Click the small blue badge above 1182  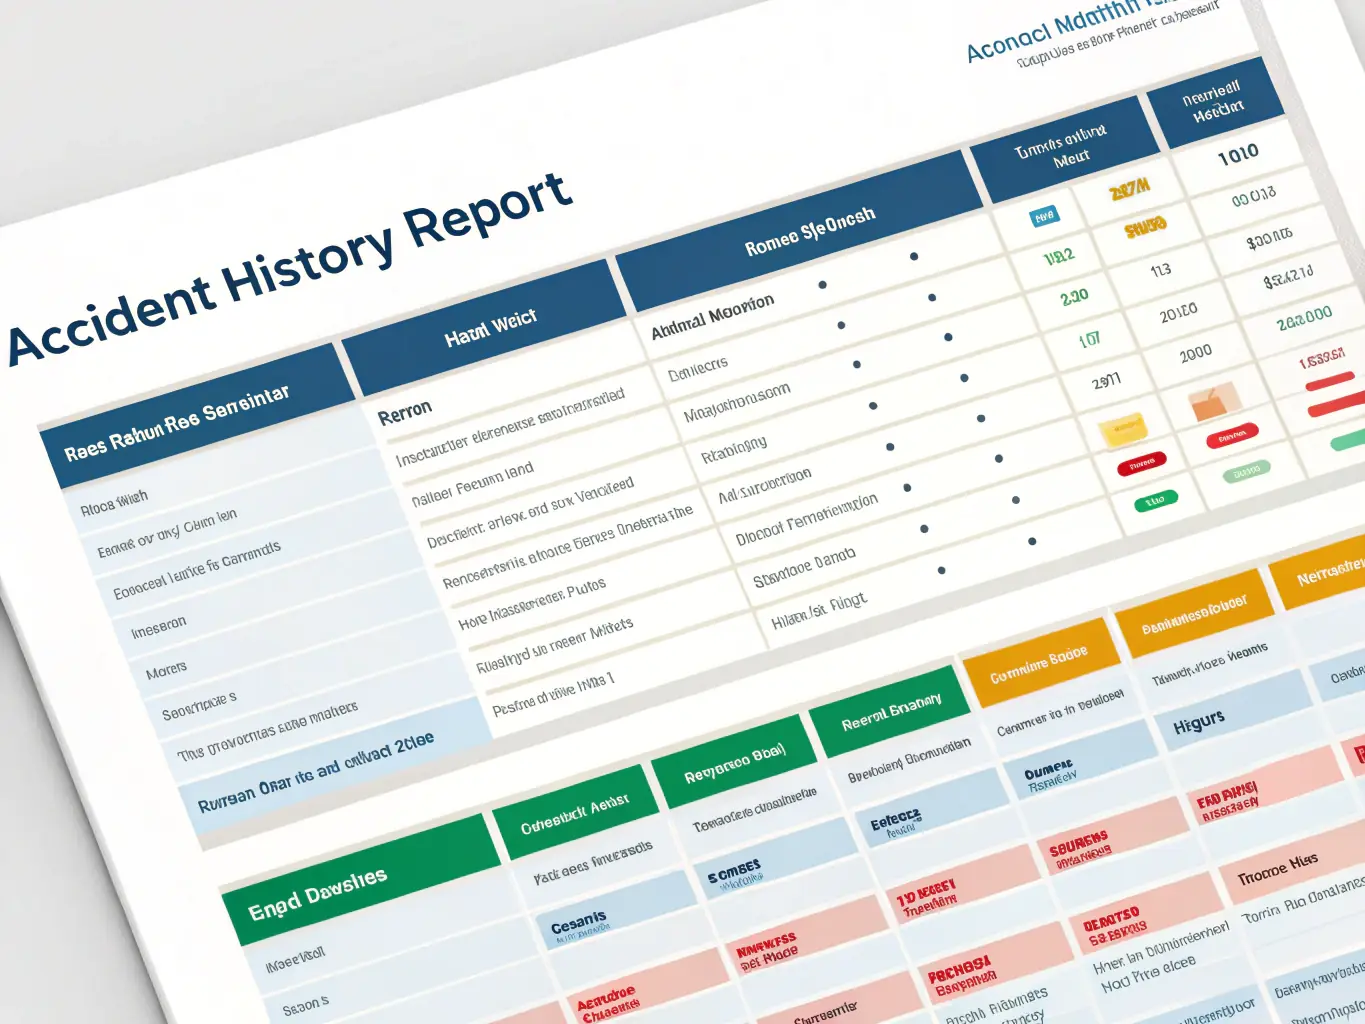click(x=1044, y=216)
